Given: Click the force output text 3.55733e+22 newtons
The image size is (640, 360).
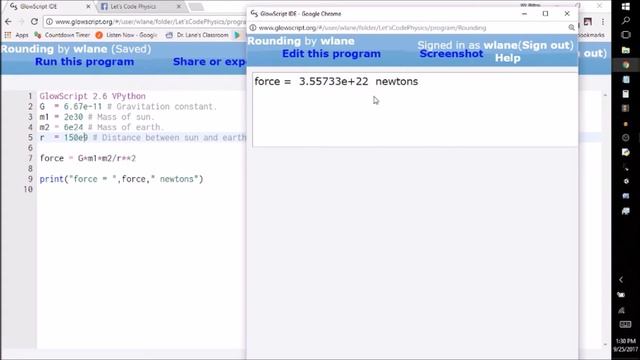Looking at the screenshot, I should pos(336,81).
